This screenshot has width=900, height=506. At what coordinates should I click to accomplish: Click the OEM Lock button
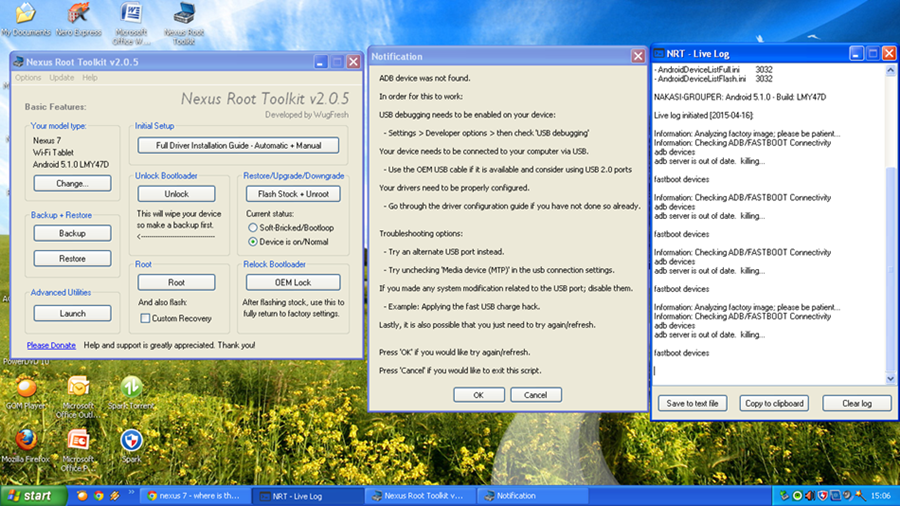(x=293, y=282)
